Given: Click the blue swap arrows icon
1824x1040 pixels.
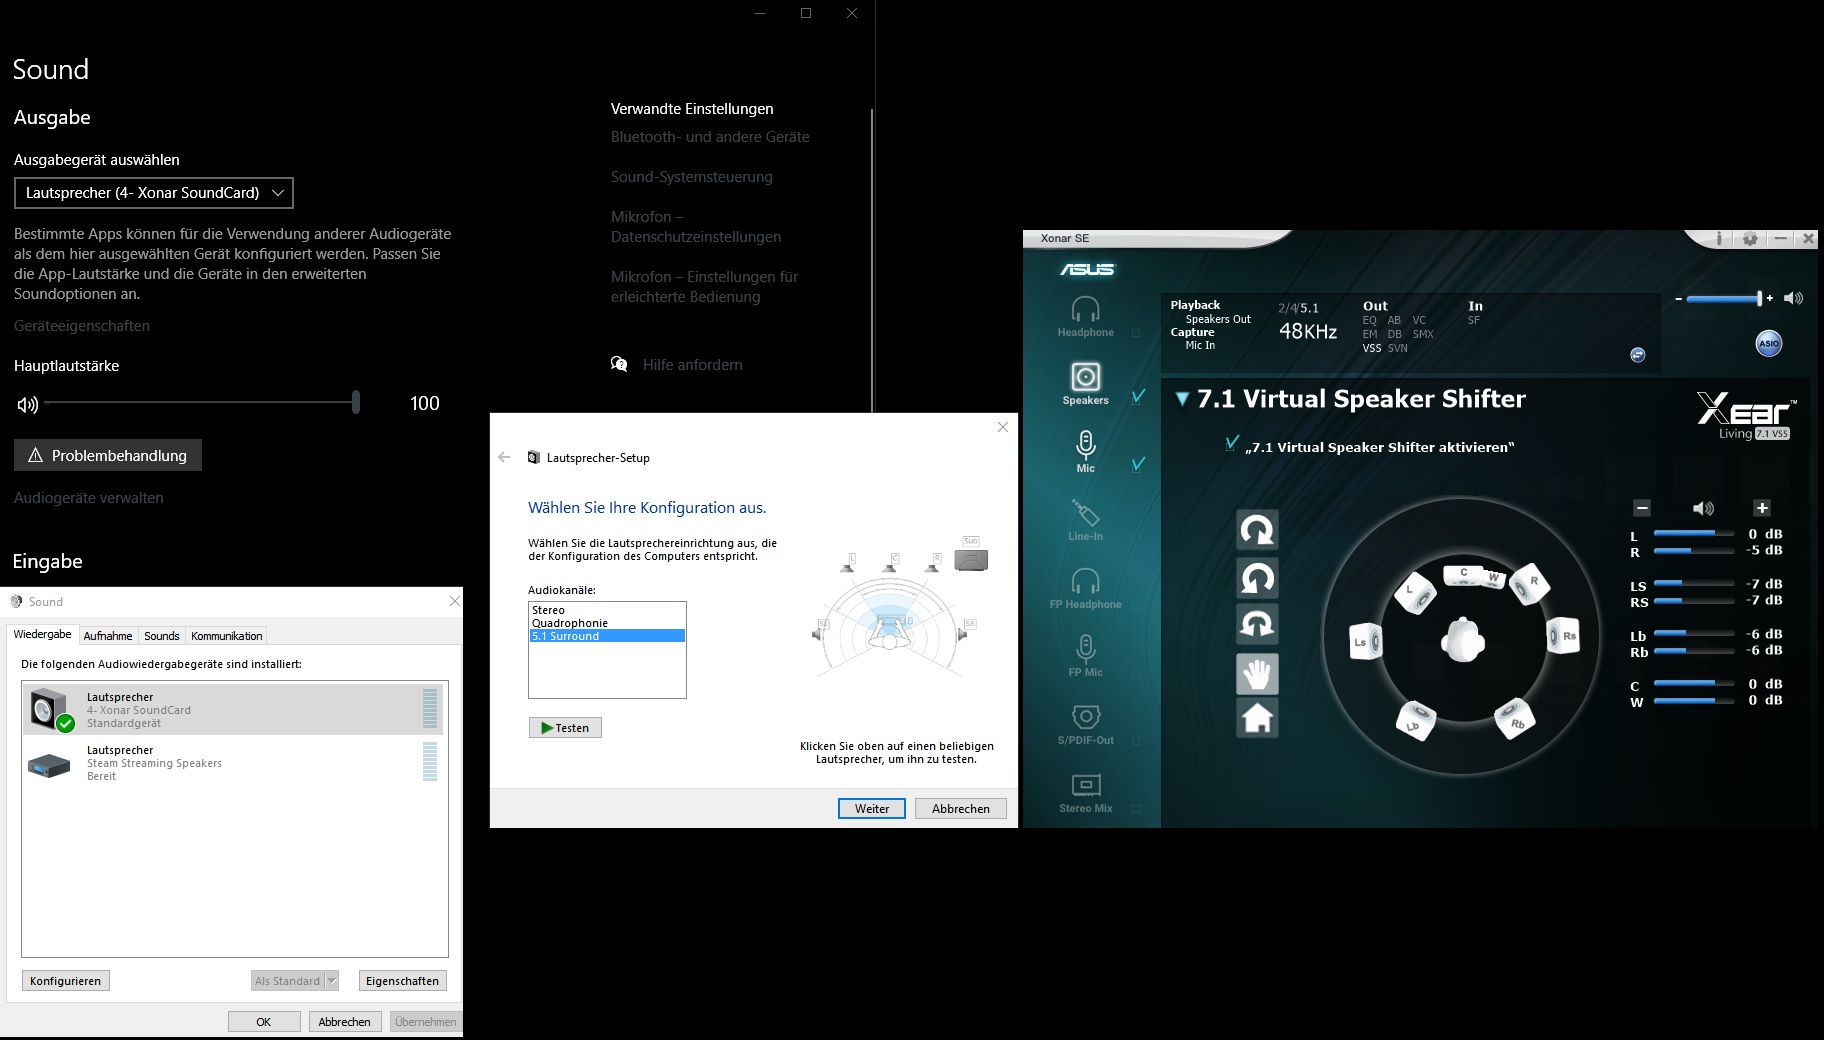Looking at the screenshot, I should [x=1637, y=355].
